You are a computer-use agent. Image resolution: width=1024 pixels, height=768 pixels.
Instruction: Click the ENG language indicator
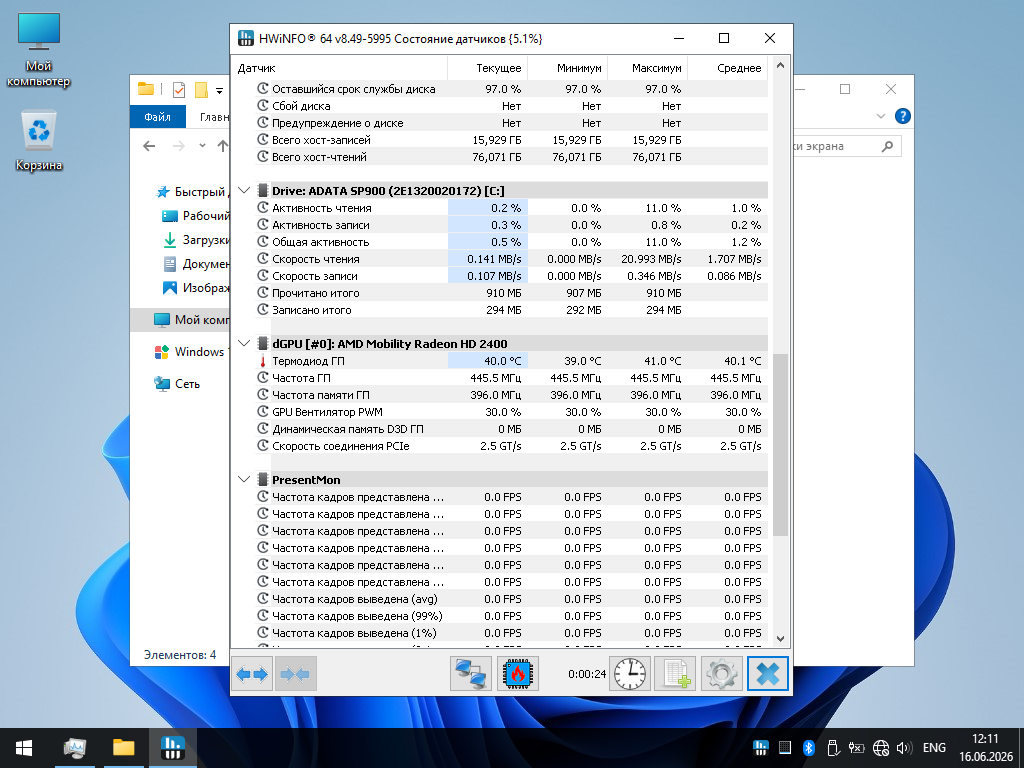(x=934, y=748)
